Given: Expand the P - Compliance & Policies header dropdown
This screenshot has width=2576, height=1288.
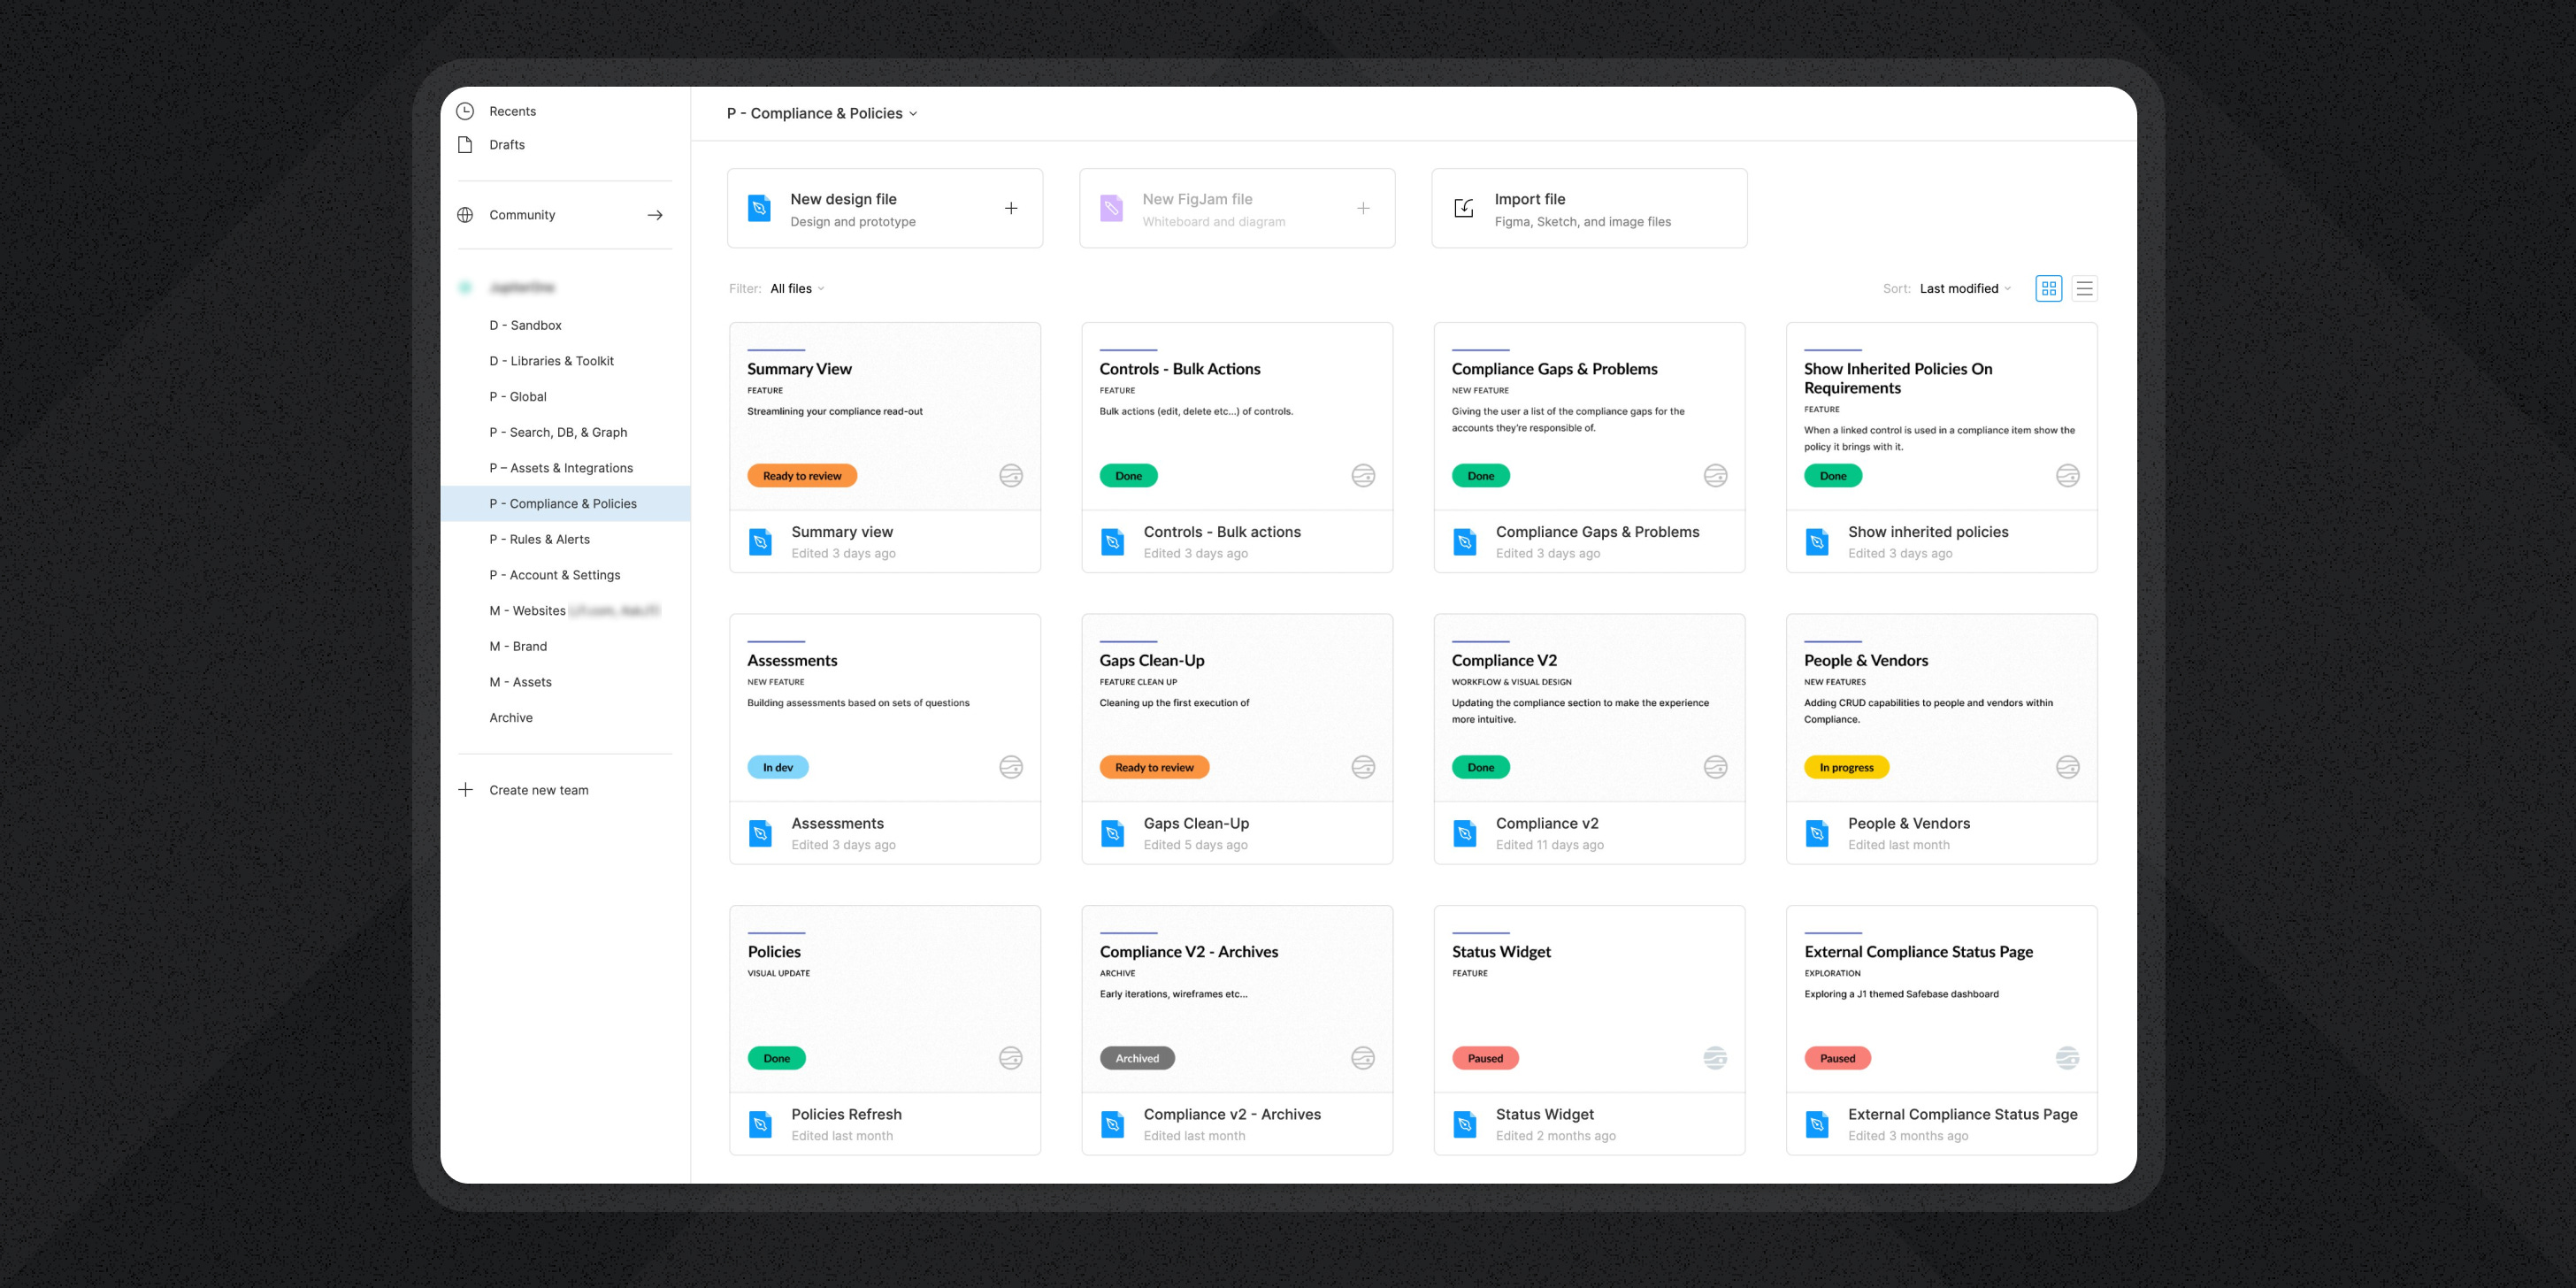Looking at the screenshot, I should pos(912,113).
